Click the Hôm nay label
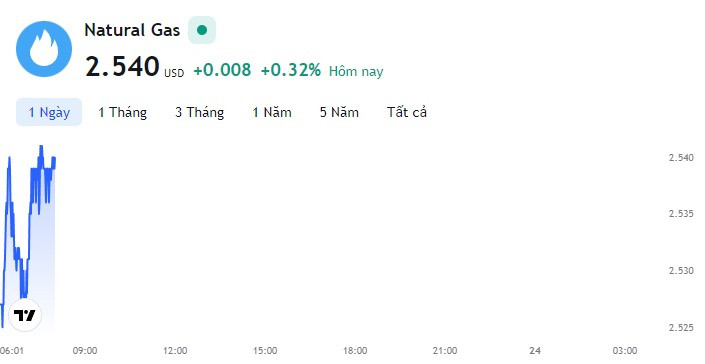Screen dimensions: 705x364 click(356, 71)
